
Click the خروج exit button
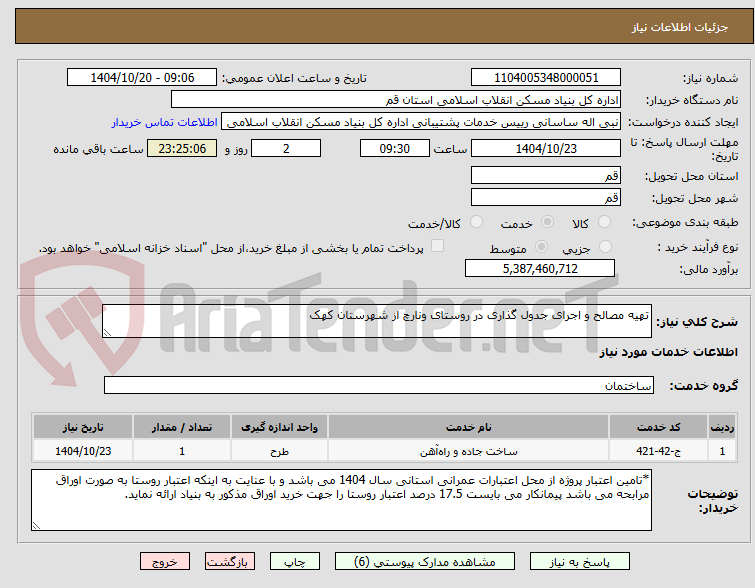tap(165, 562)
